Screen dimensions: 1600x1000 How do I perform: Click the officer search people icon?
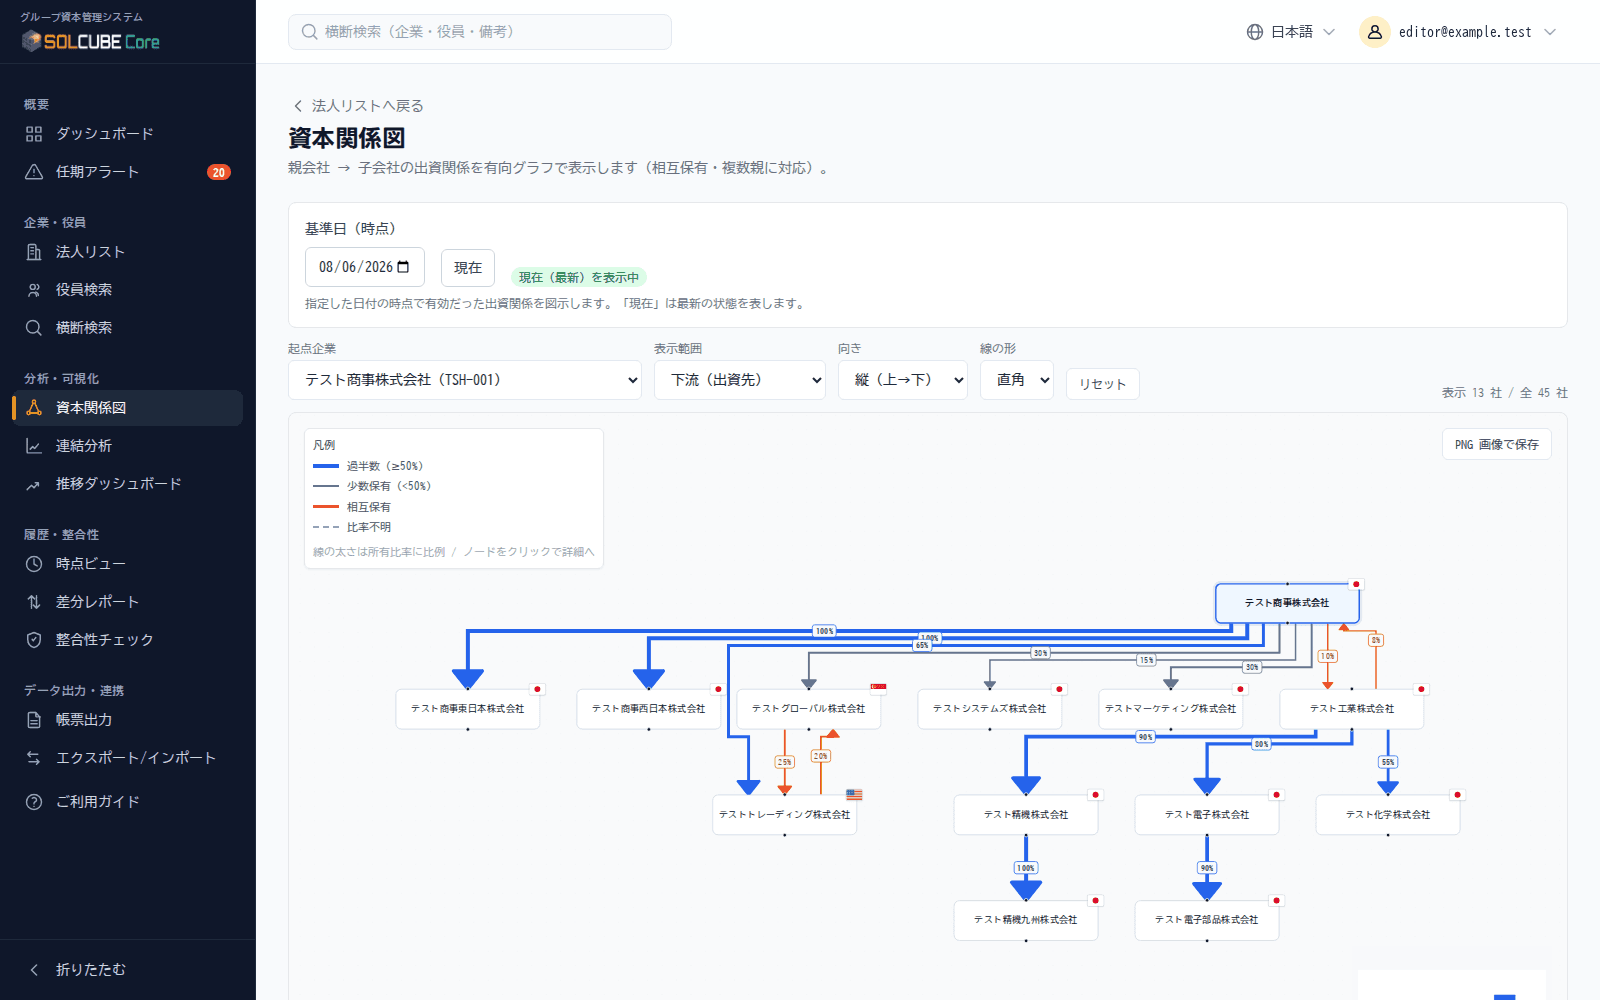tap(34, 290)
